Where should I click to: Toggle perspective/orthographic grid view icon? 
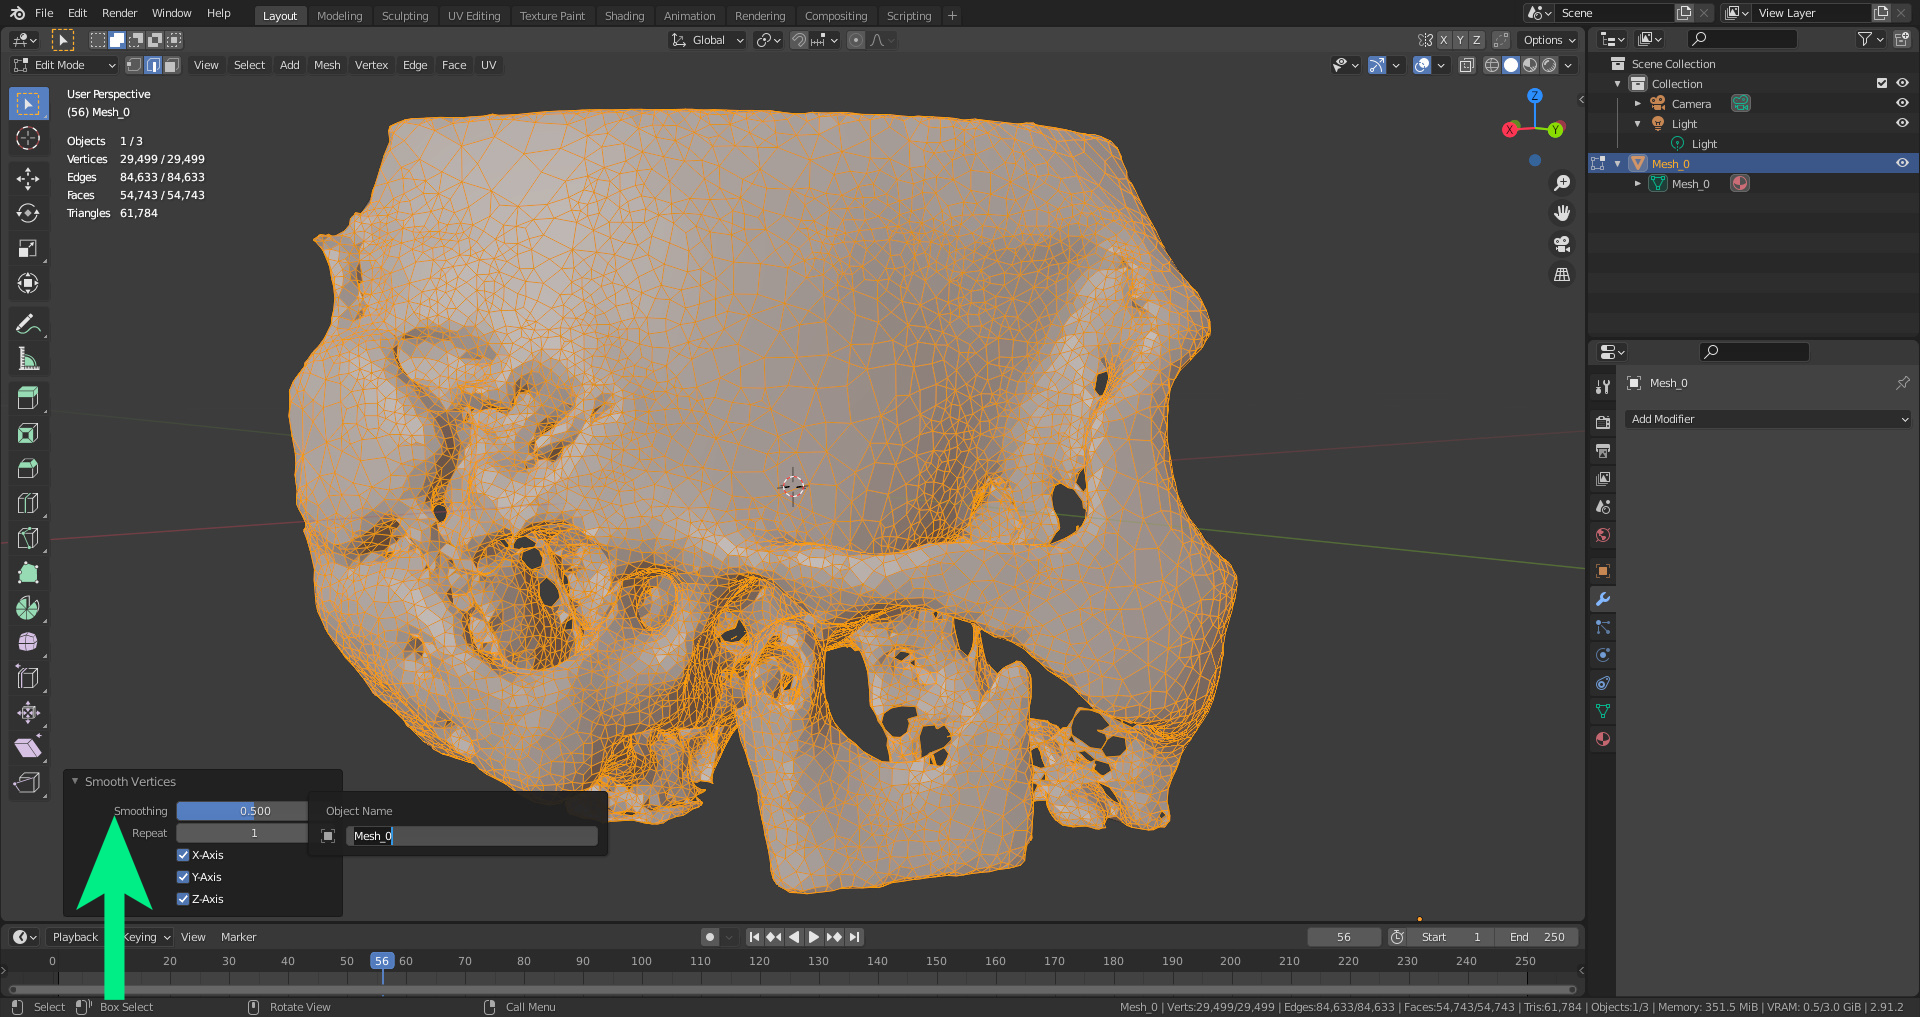click(x=1561, y=275)
